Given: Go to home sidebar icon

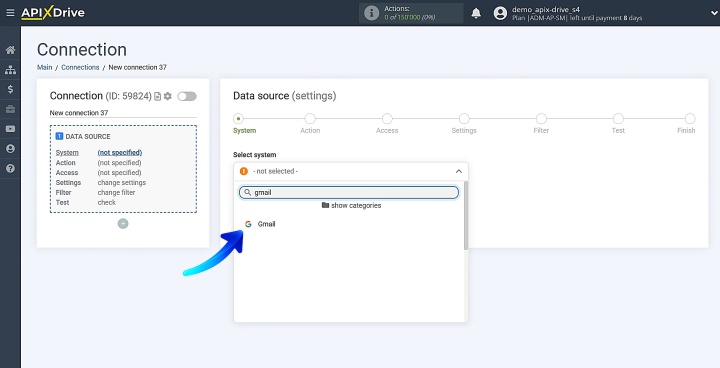Looking at the screenshot, I should (10, 50).
